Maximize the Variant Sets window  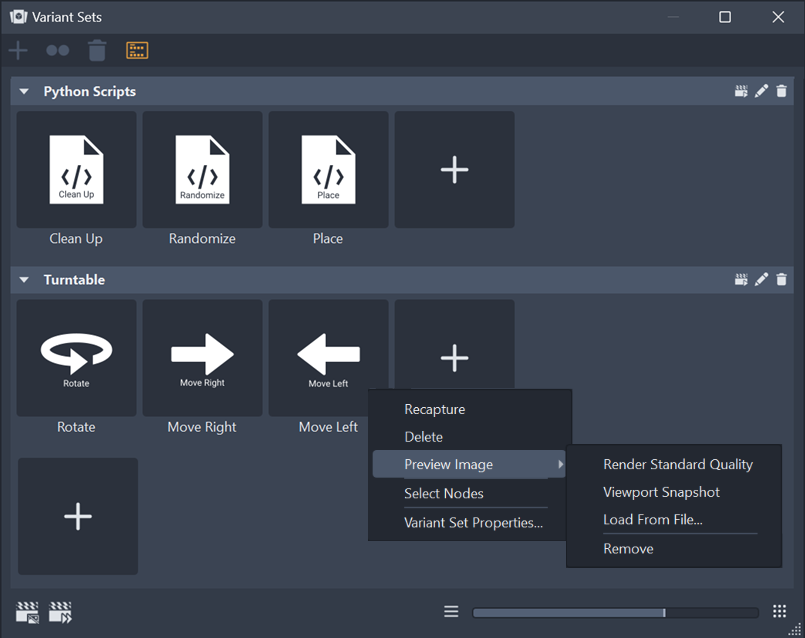pyautogui.click(x=725, y=17)
